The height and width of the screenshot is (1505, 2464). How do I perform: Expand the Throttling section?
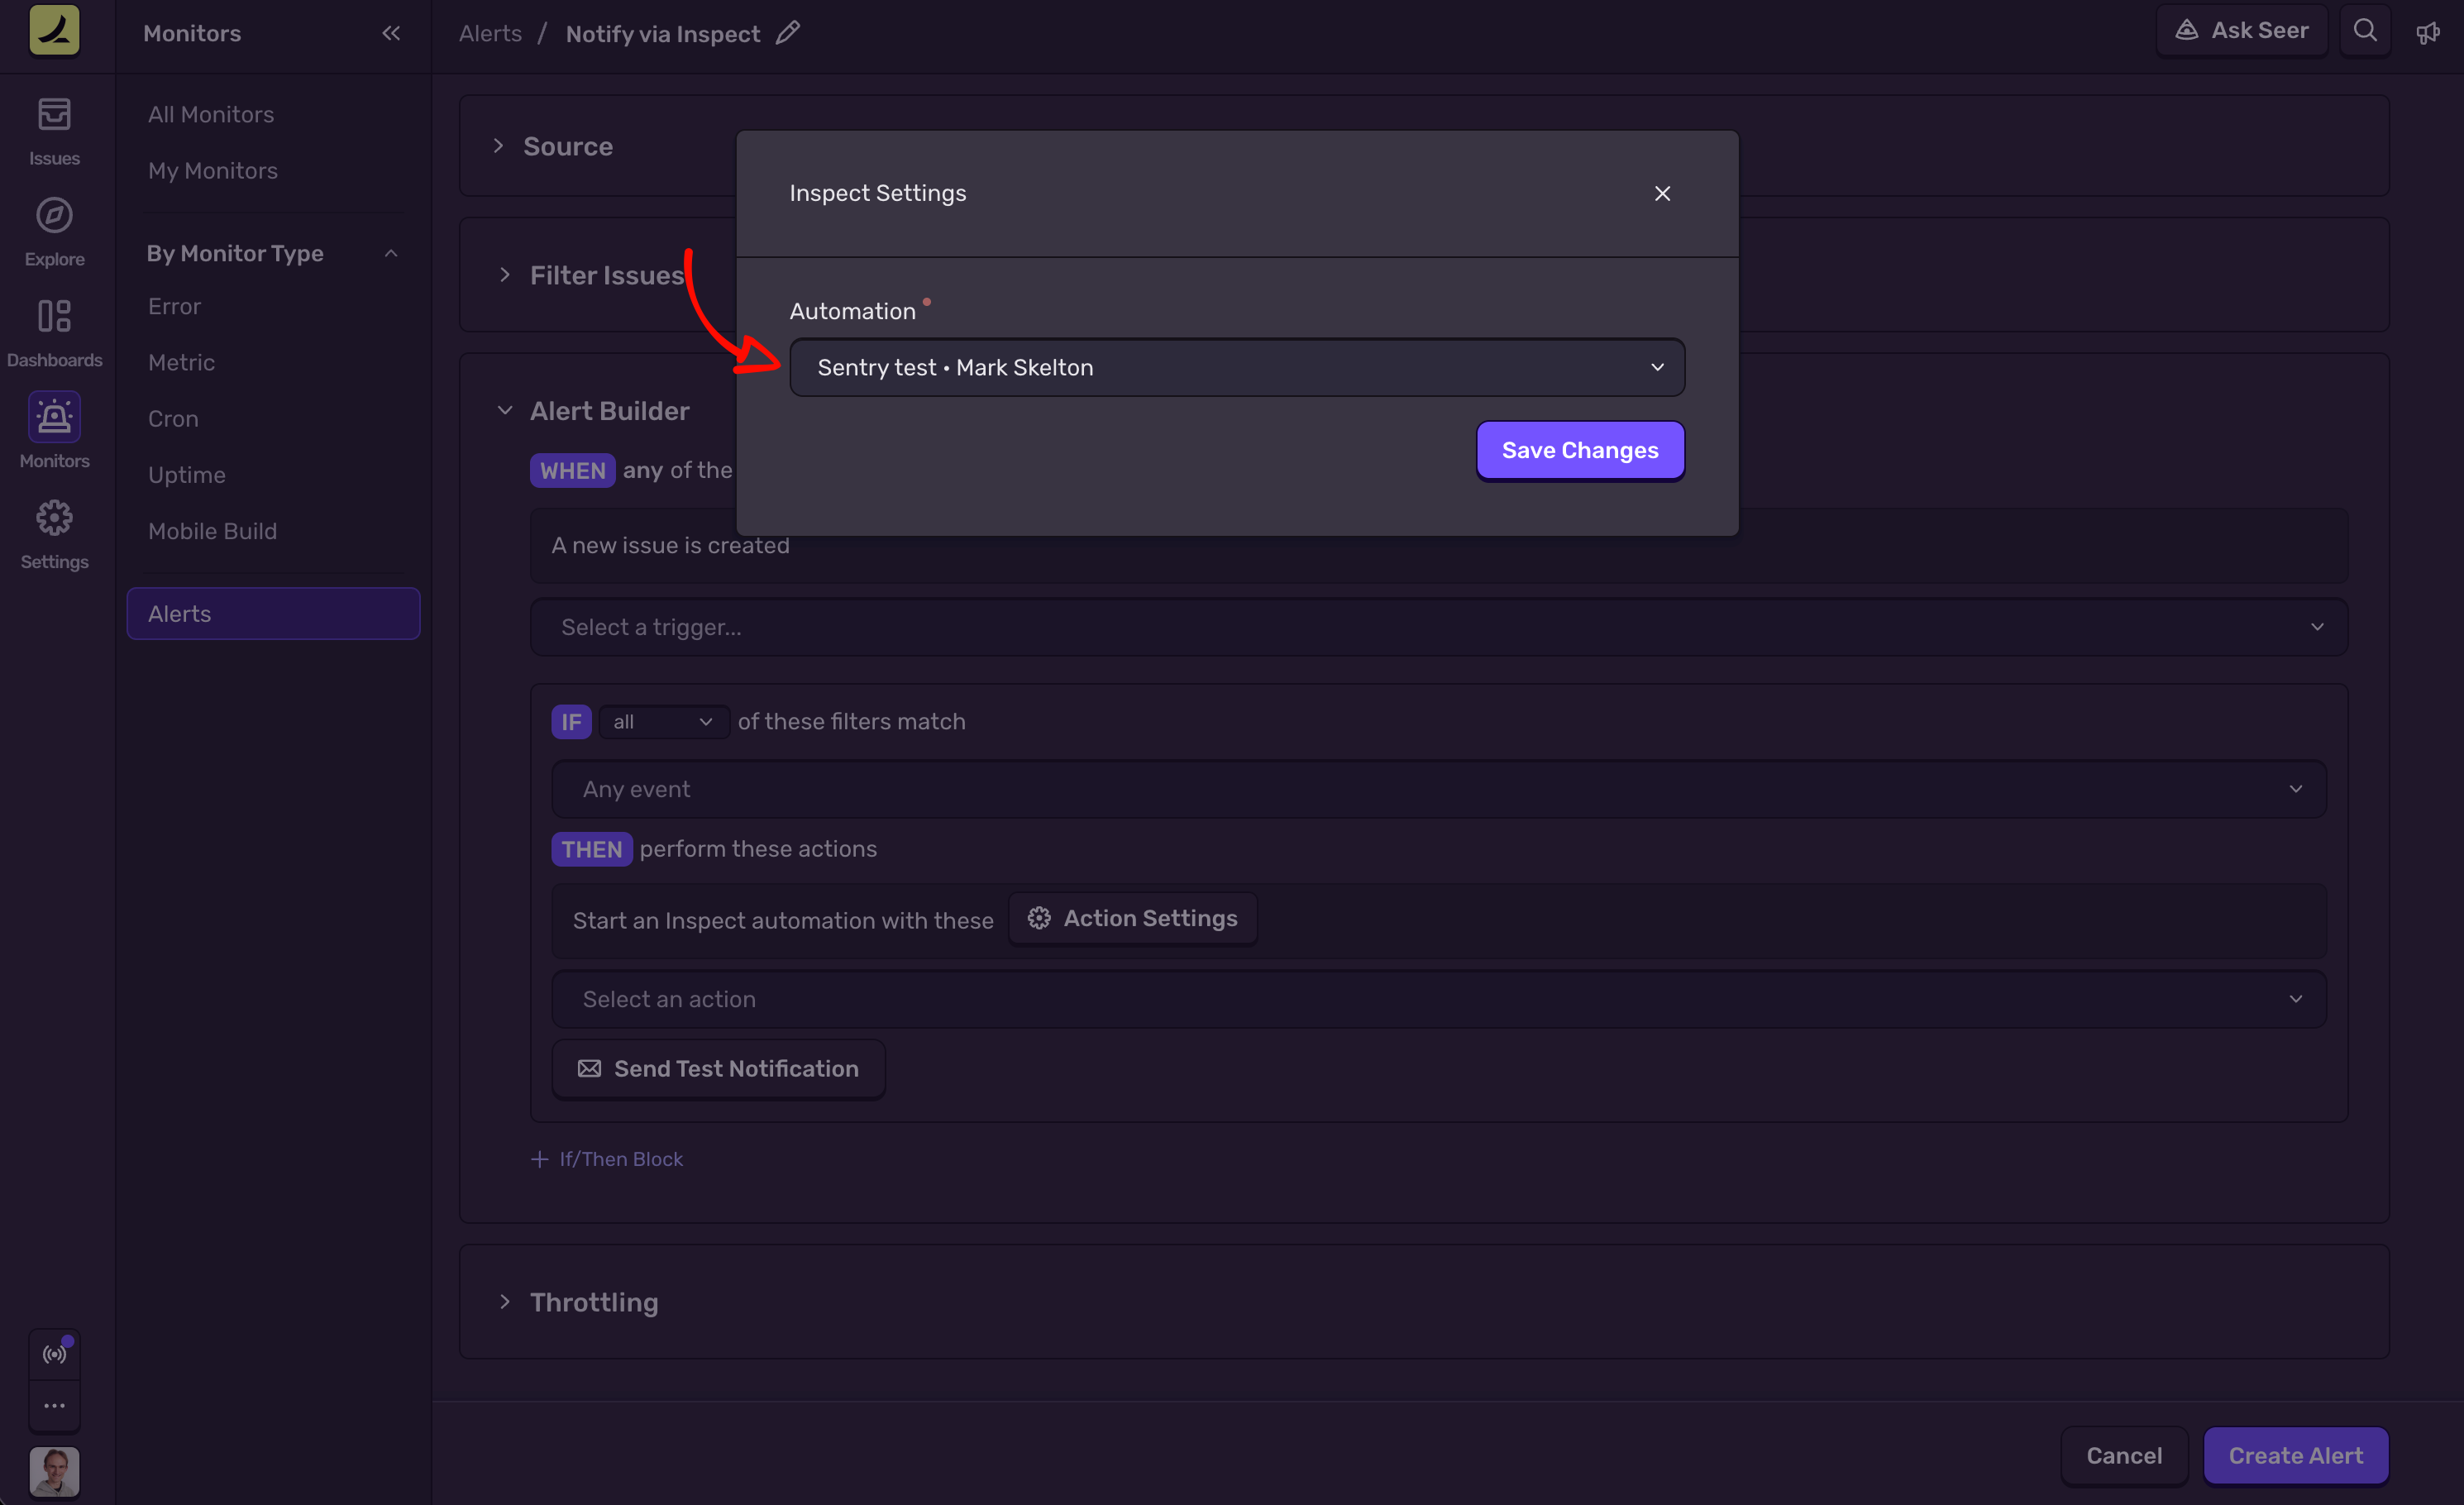(x=505, y=1302)
